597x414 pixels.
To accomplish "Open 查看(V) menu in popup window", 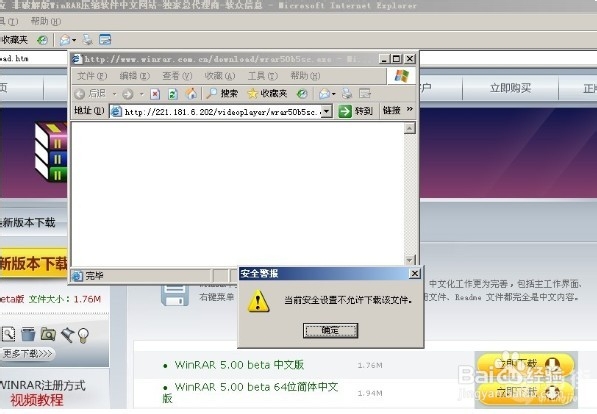I will [177, 76].
